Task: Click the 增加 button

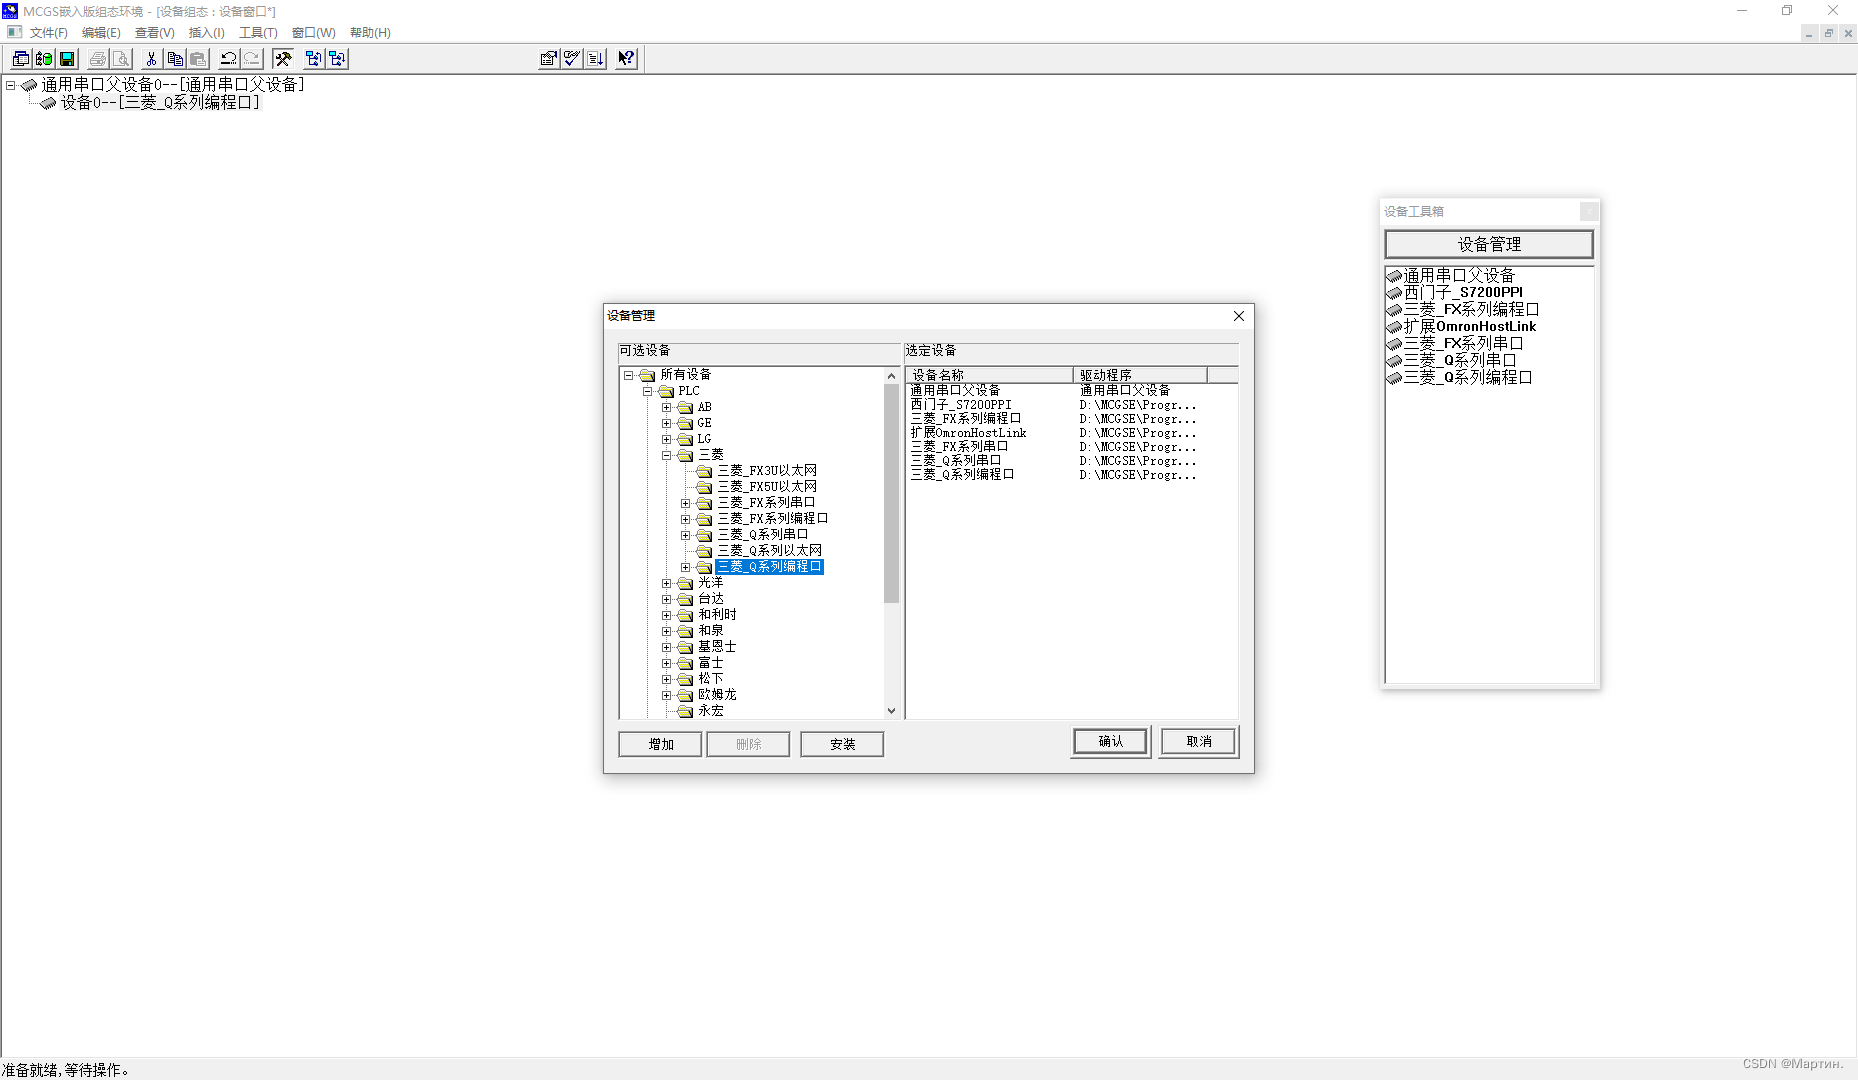Action: click(660, 744)
